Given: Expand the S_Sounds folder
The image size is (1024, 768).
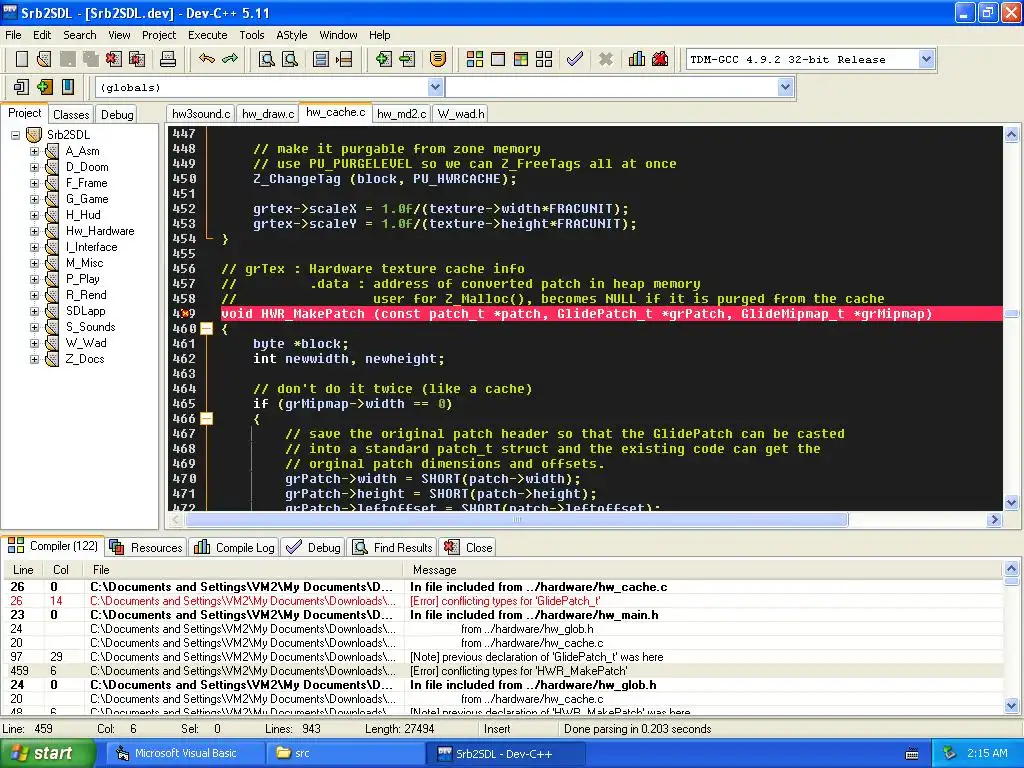Looking at the screenshot, I should click(34, 327).
